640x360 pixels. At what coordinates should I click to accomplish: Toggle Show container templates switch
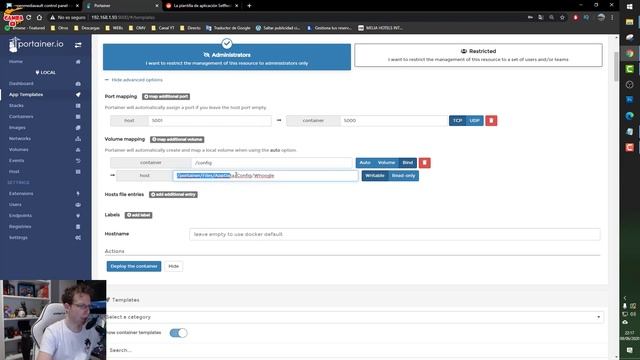[178, 333]
